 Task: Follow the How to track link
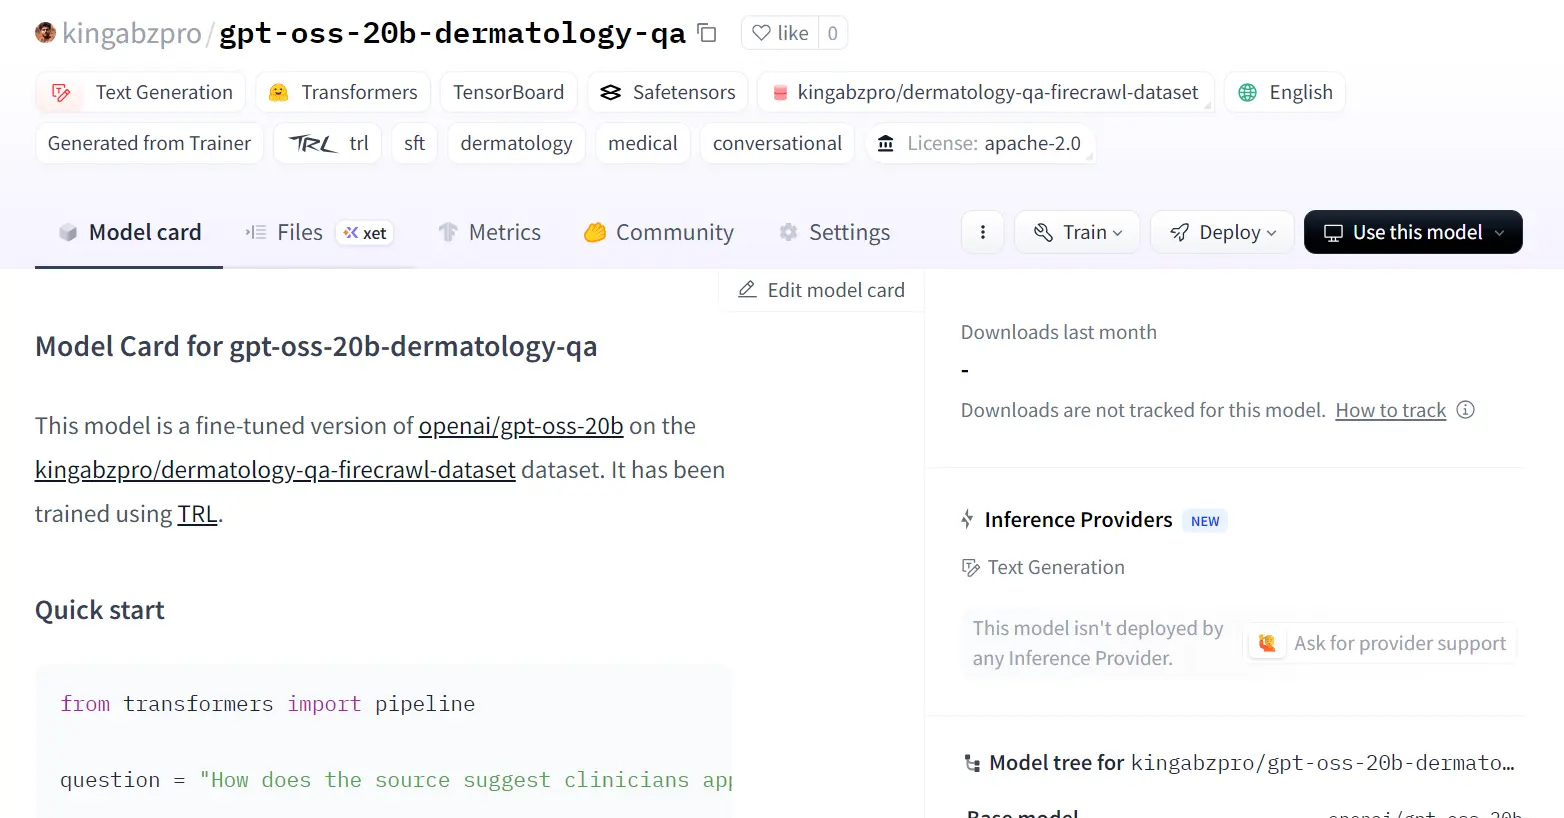pyautogui.click(x=1390, y=410)
